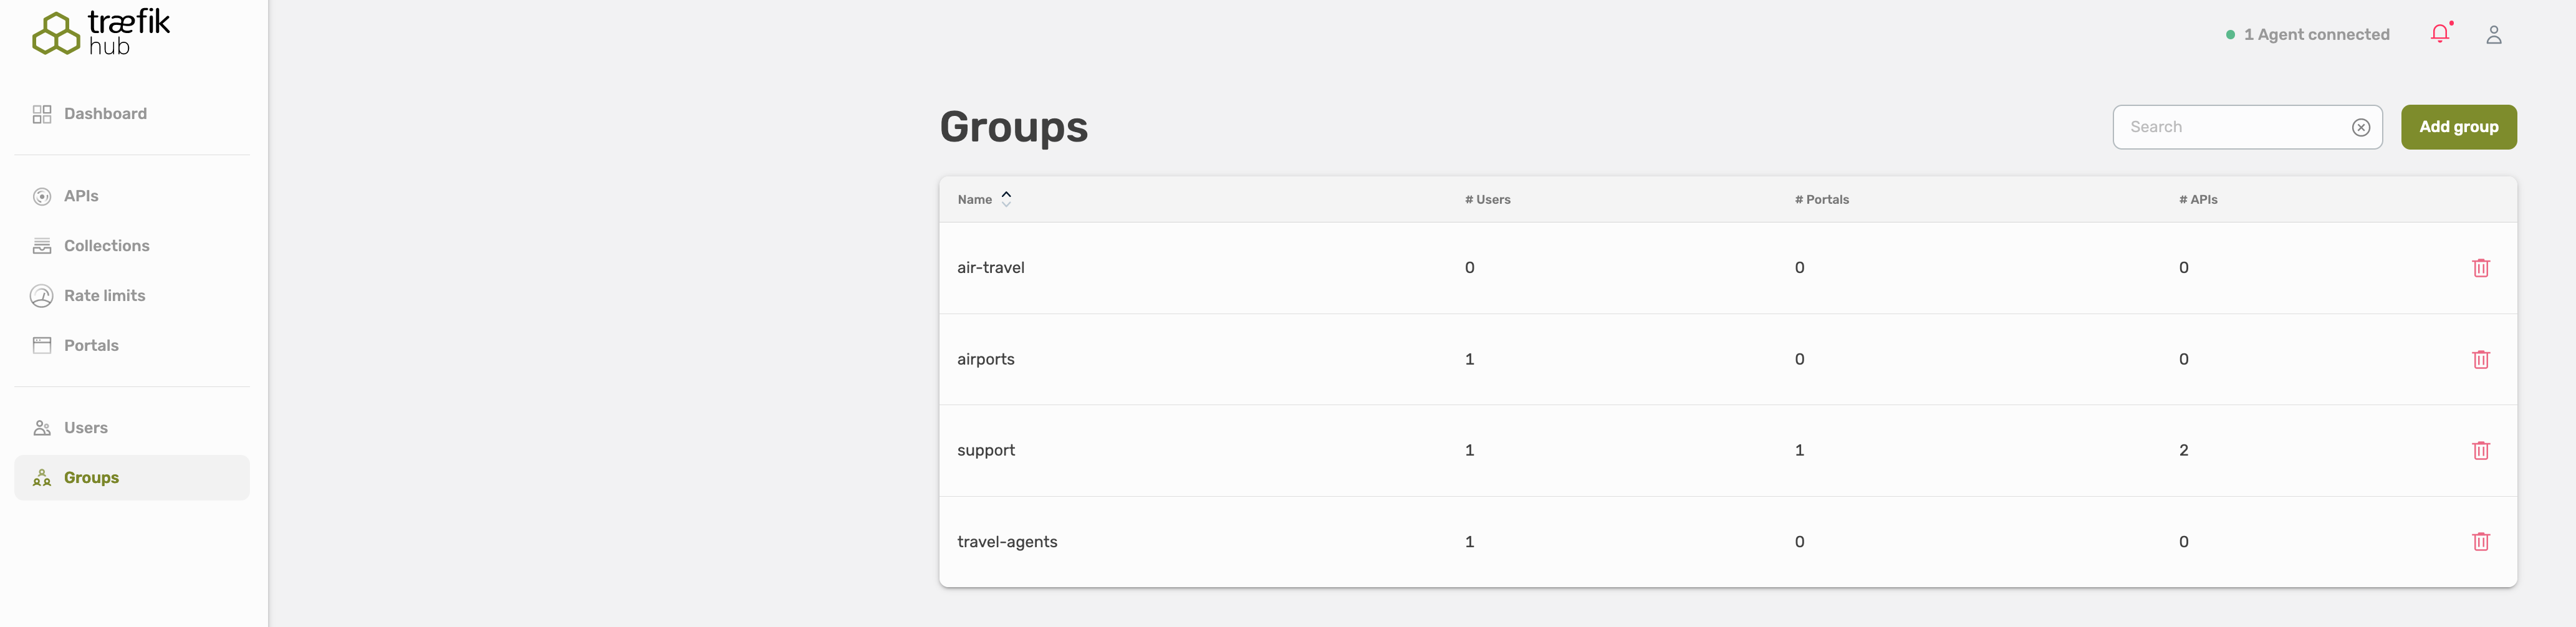
Task: Click the Users sidebar icon
Action: 41,427
